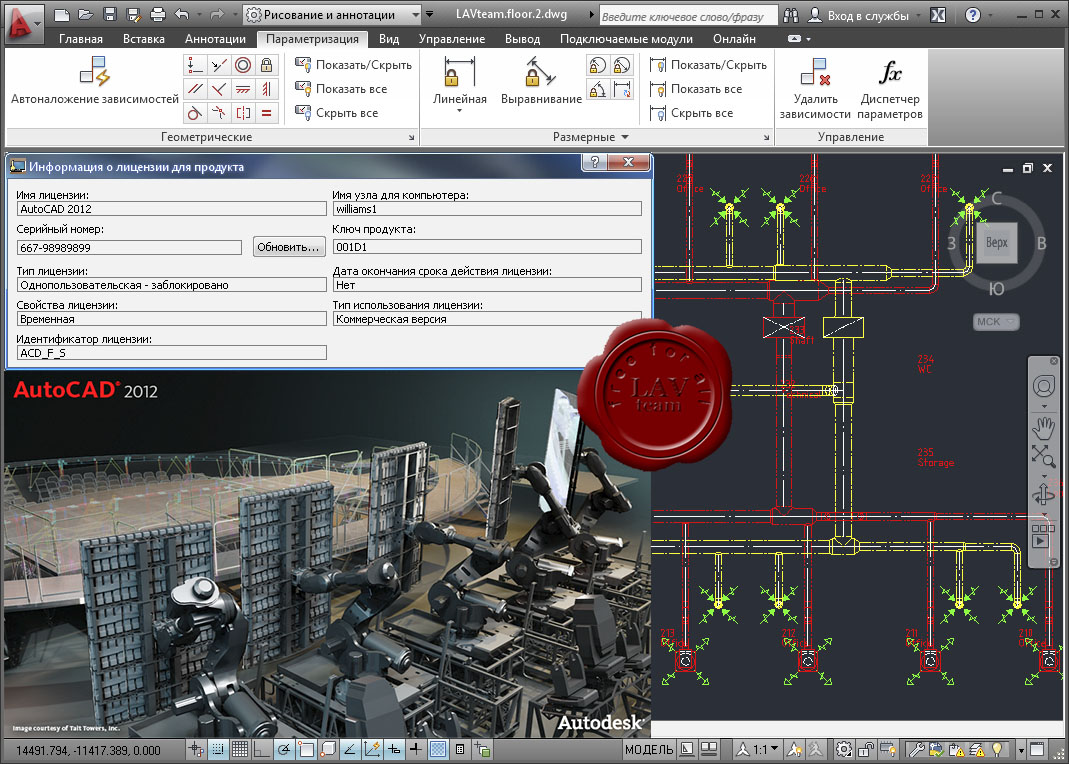Open Autodesk Exchange X icon
Viewport: 1069px width, 764px height.
(x=938, y=15)
